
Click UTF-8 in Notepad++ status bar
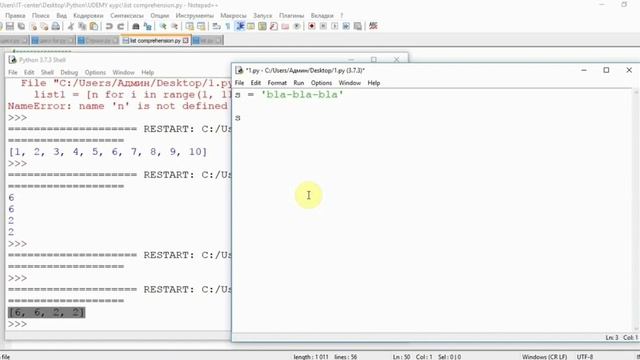point(584,357)
